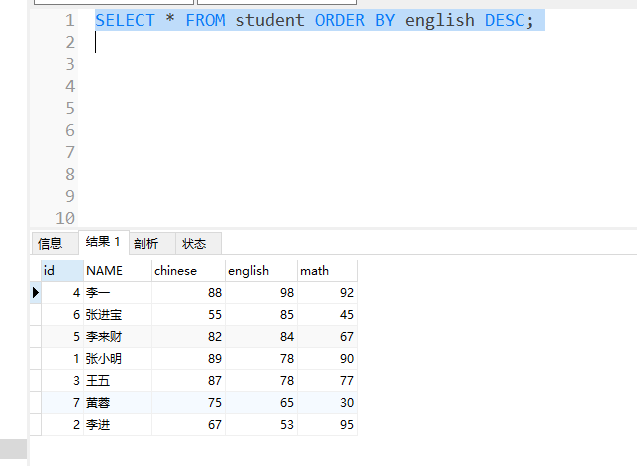The width and height of the screenshot is (637, 466).
Task: Switch to the 信息 tab
Action: click(50, 243)
